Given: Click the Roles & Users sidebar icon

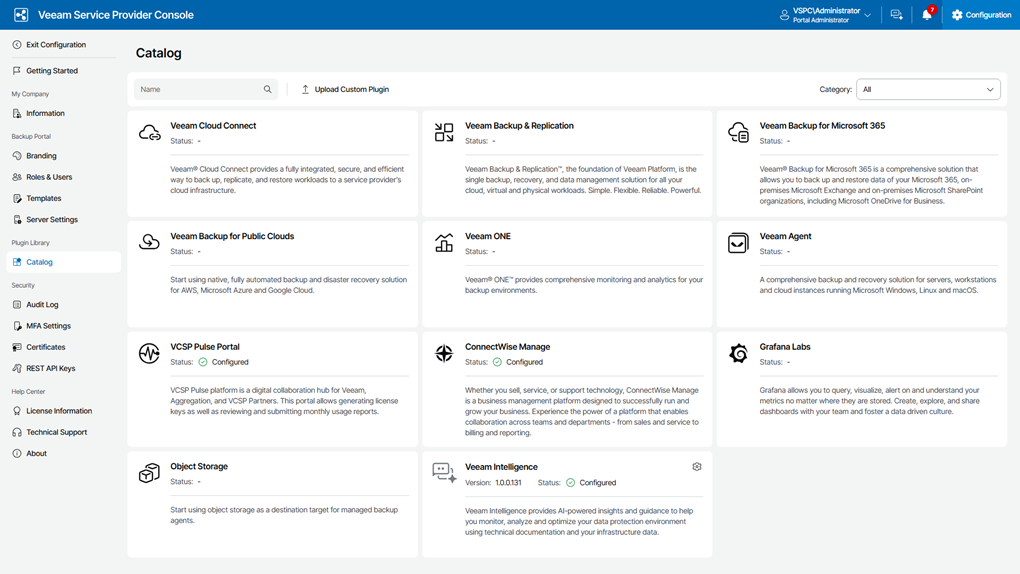Looking at the screenshot, I should pos(17,177).
